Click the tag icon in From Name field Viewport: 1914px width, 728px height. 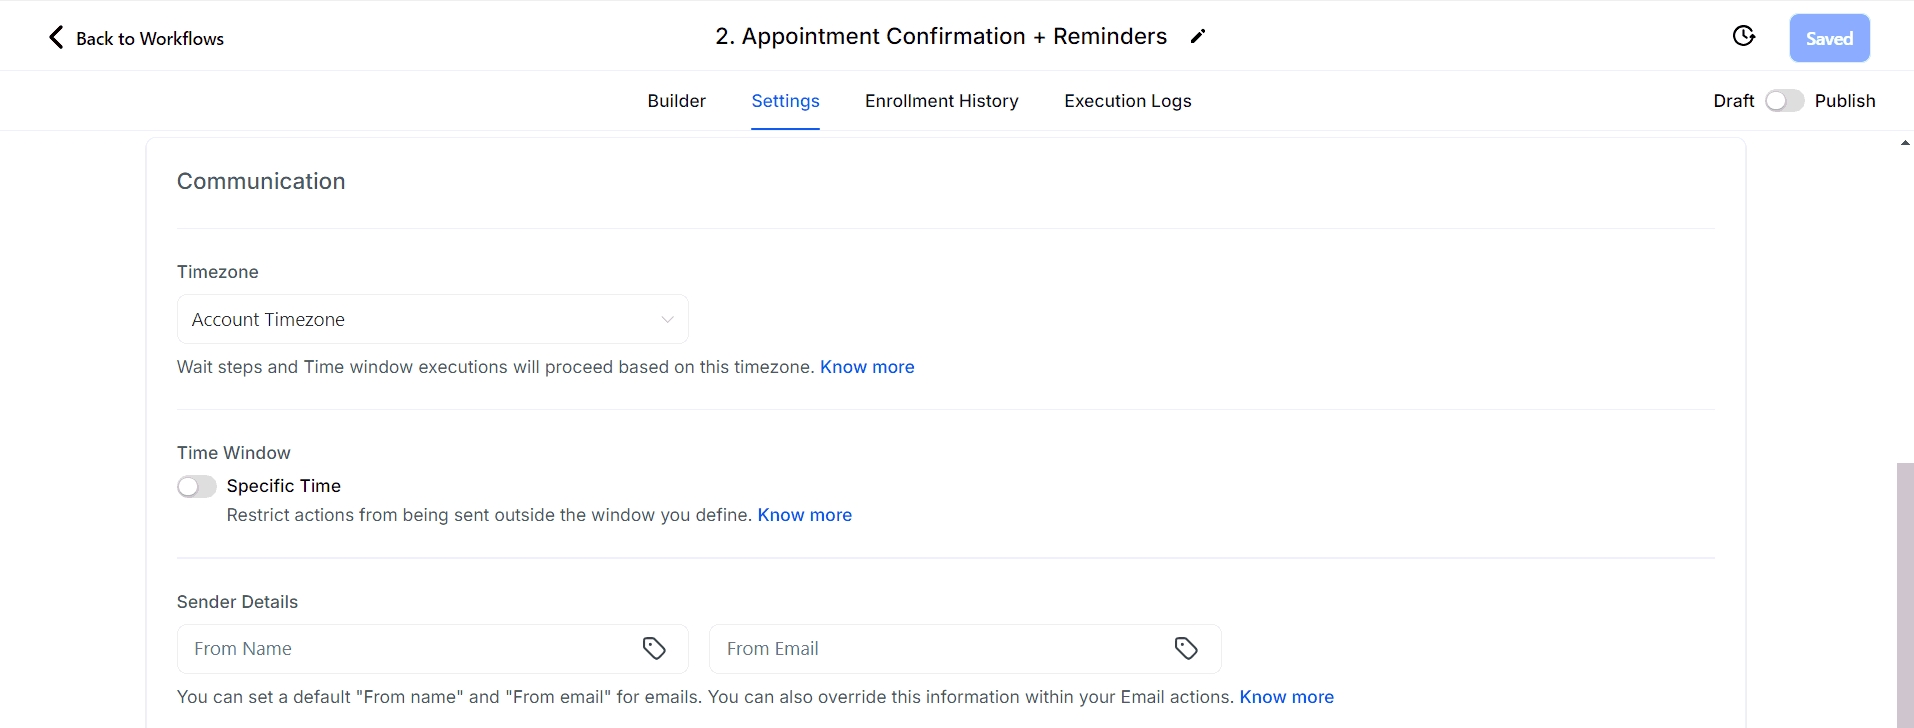(654, 649)
